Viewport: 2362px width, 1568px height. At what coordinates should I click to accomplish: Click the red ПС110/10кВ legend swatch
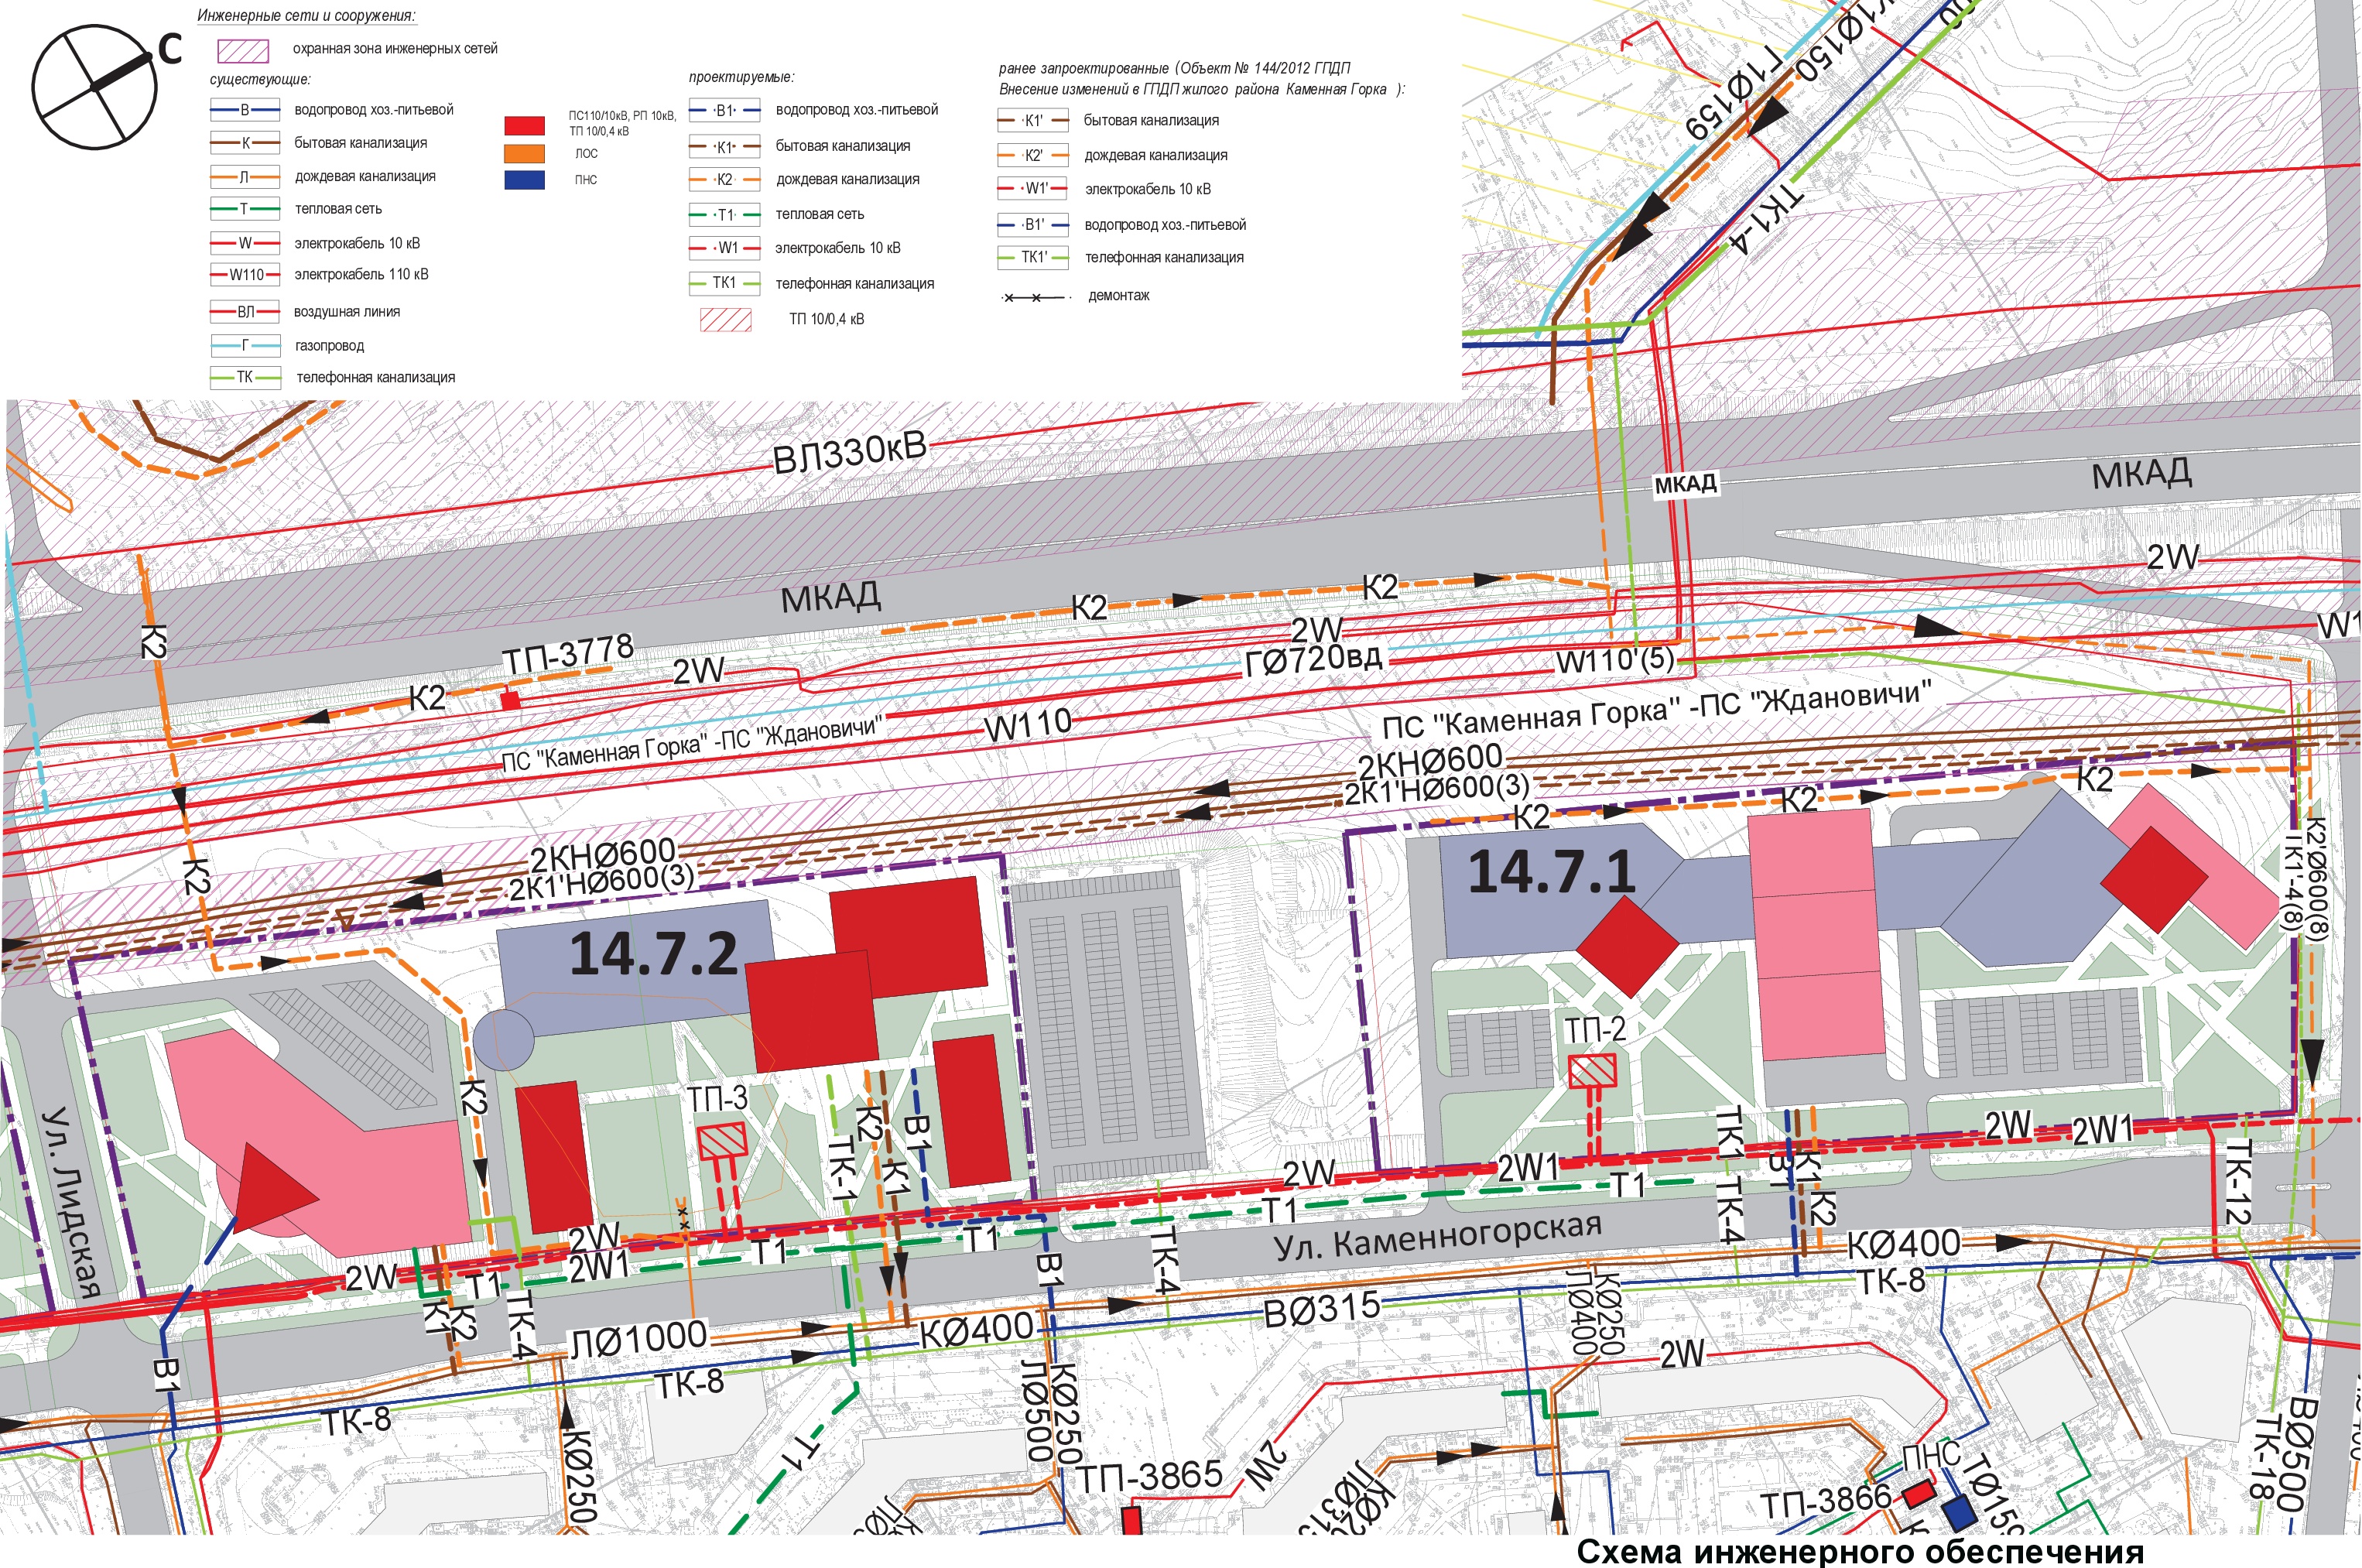[524, 126]
